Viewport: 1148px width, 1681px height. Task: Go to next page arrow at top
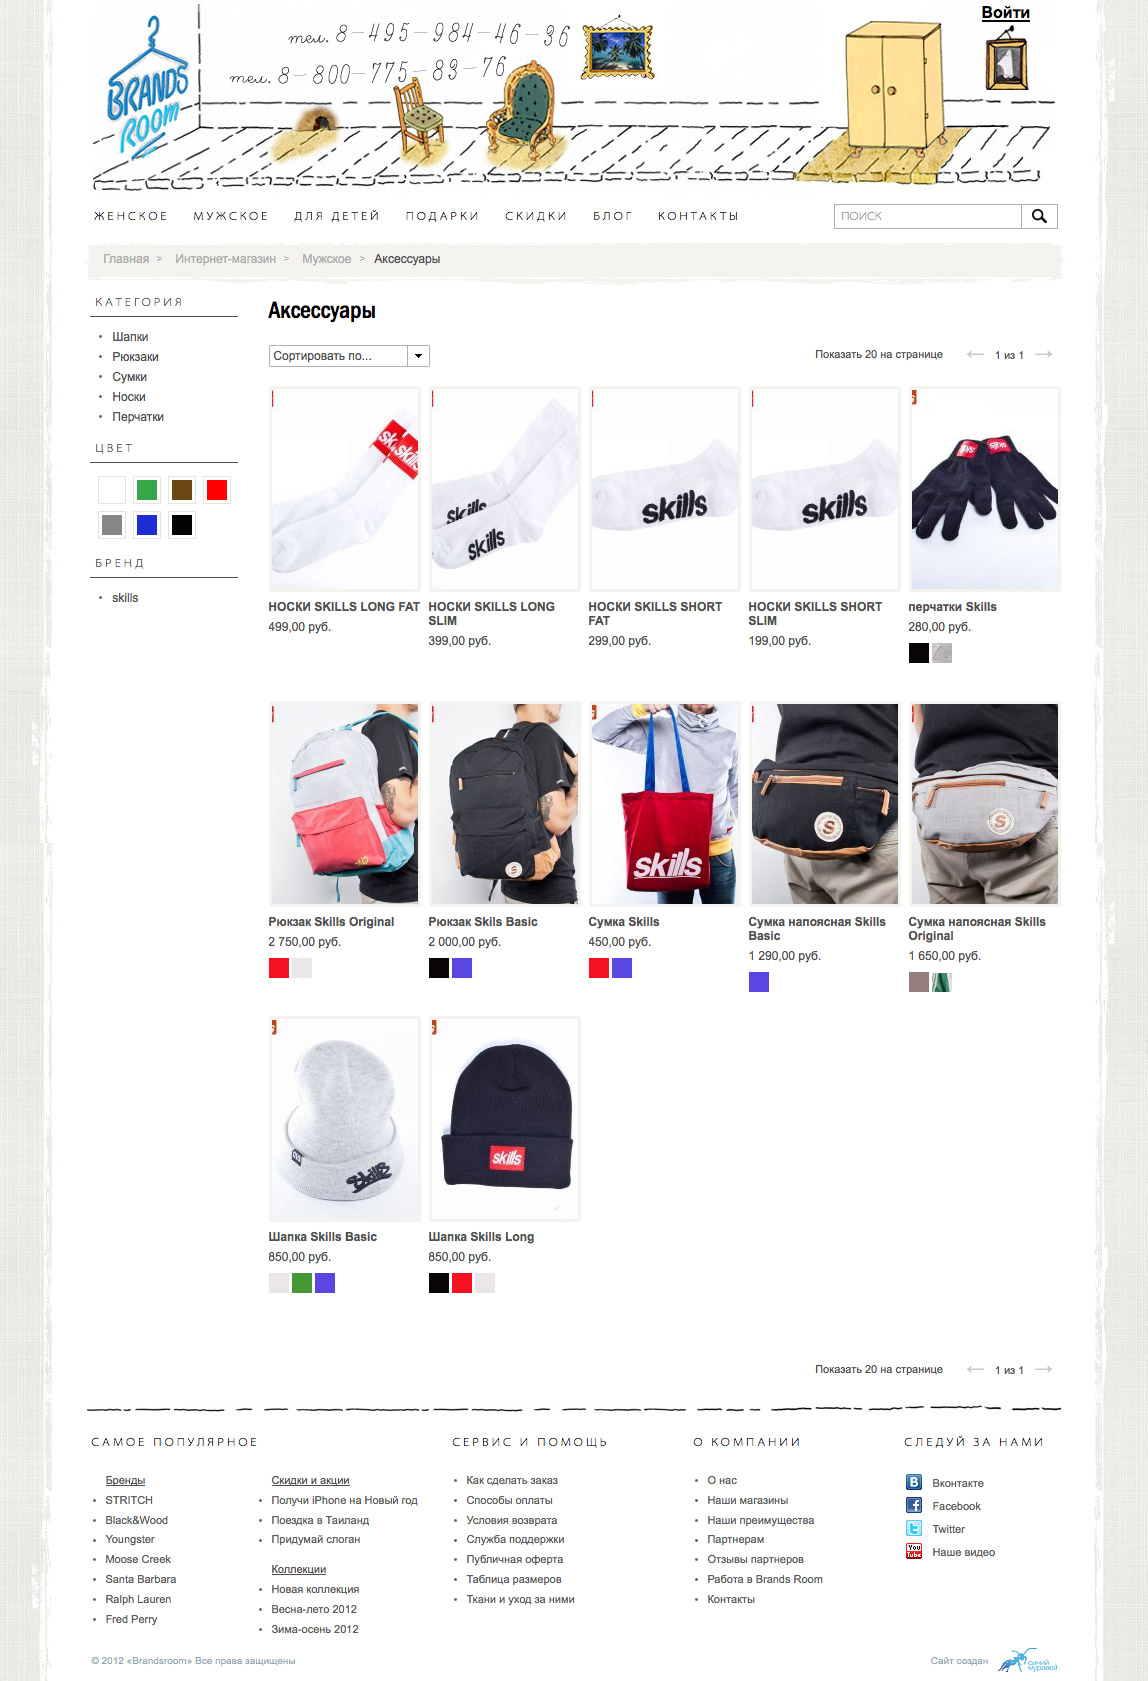click(1043, 355)
